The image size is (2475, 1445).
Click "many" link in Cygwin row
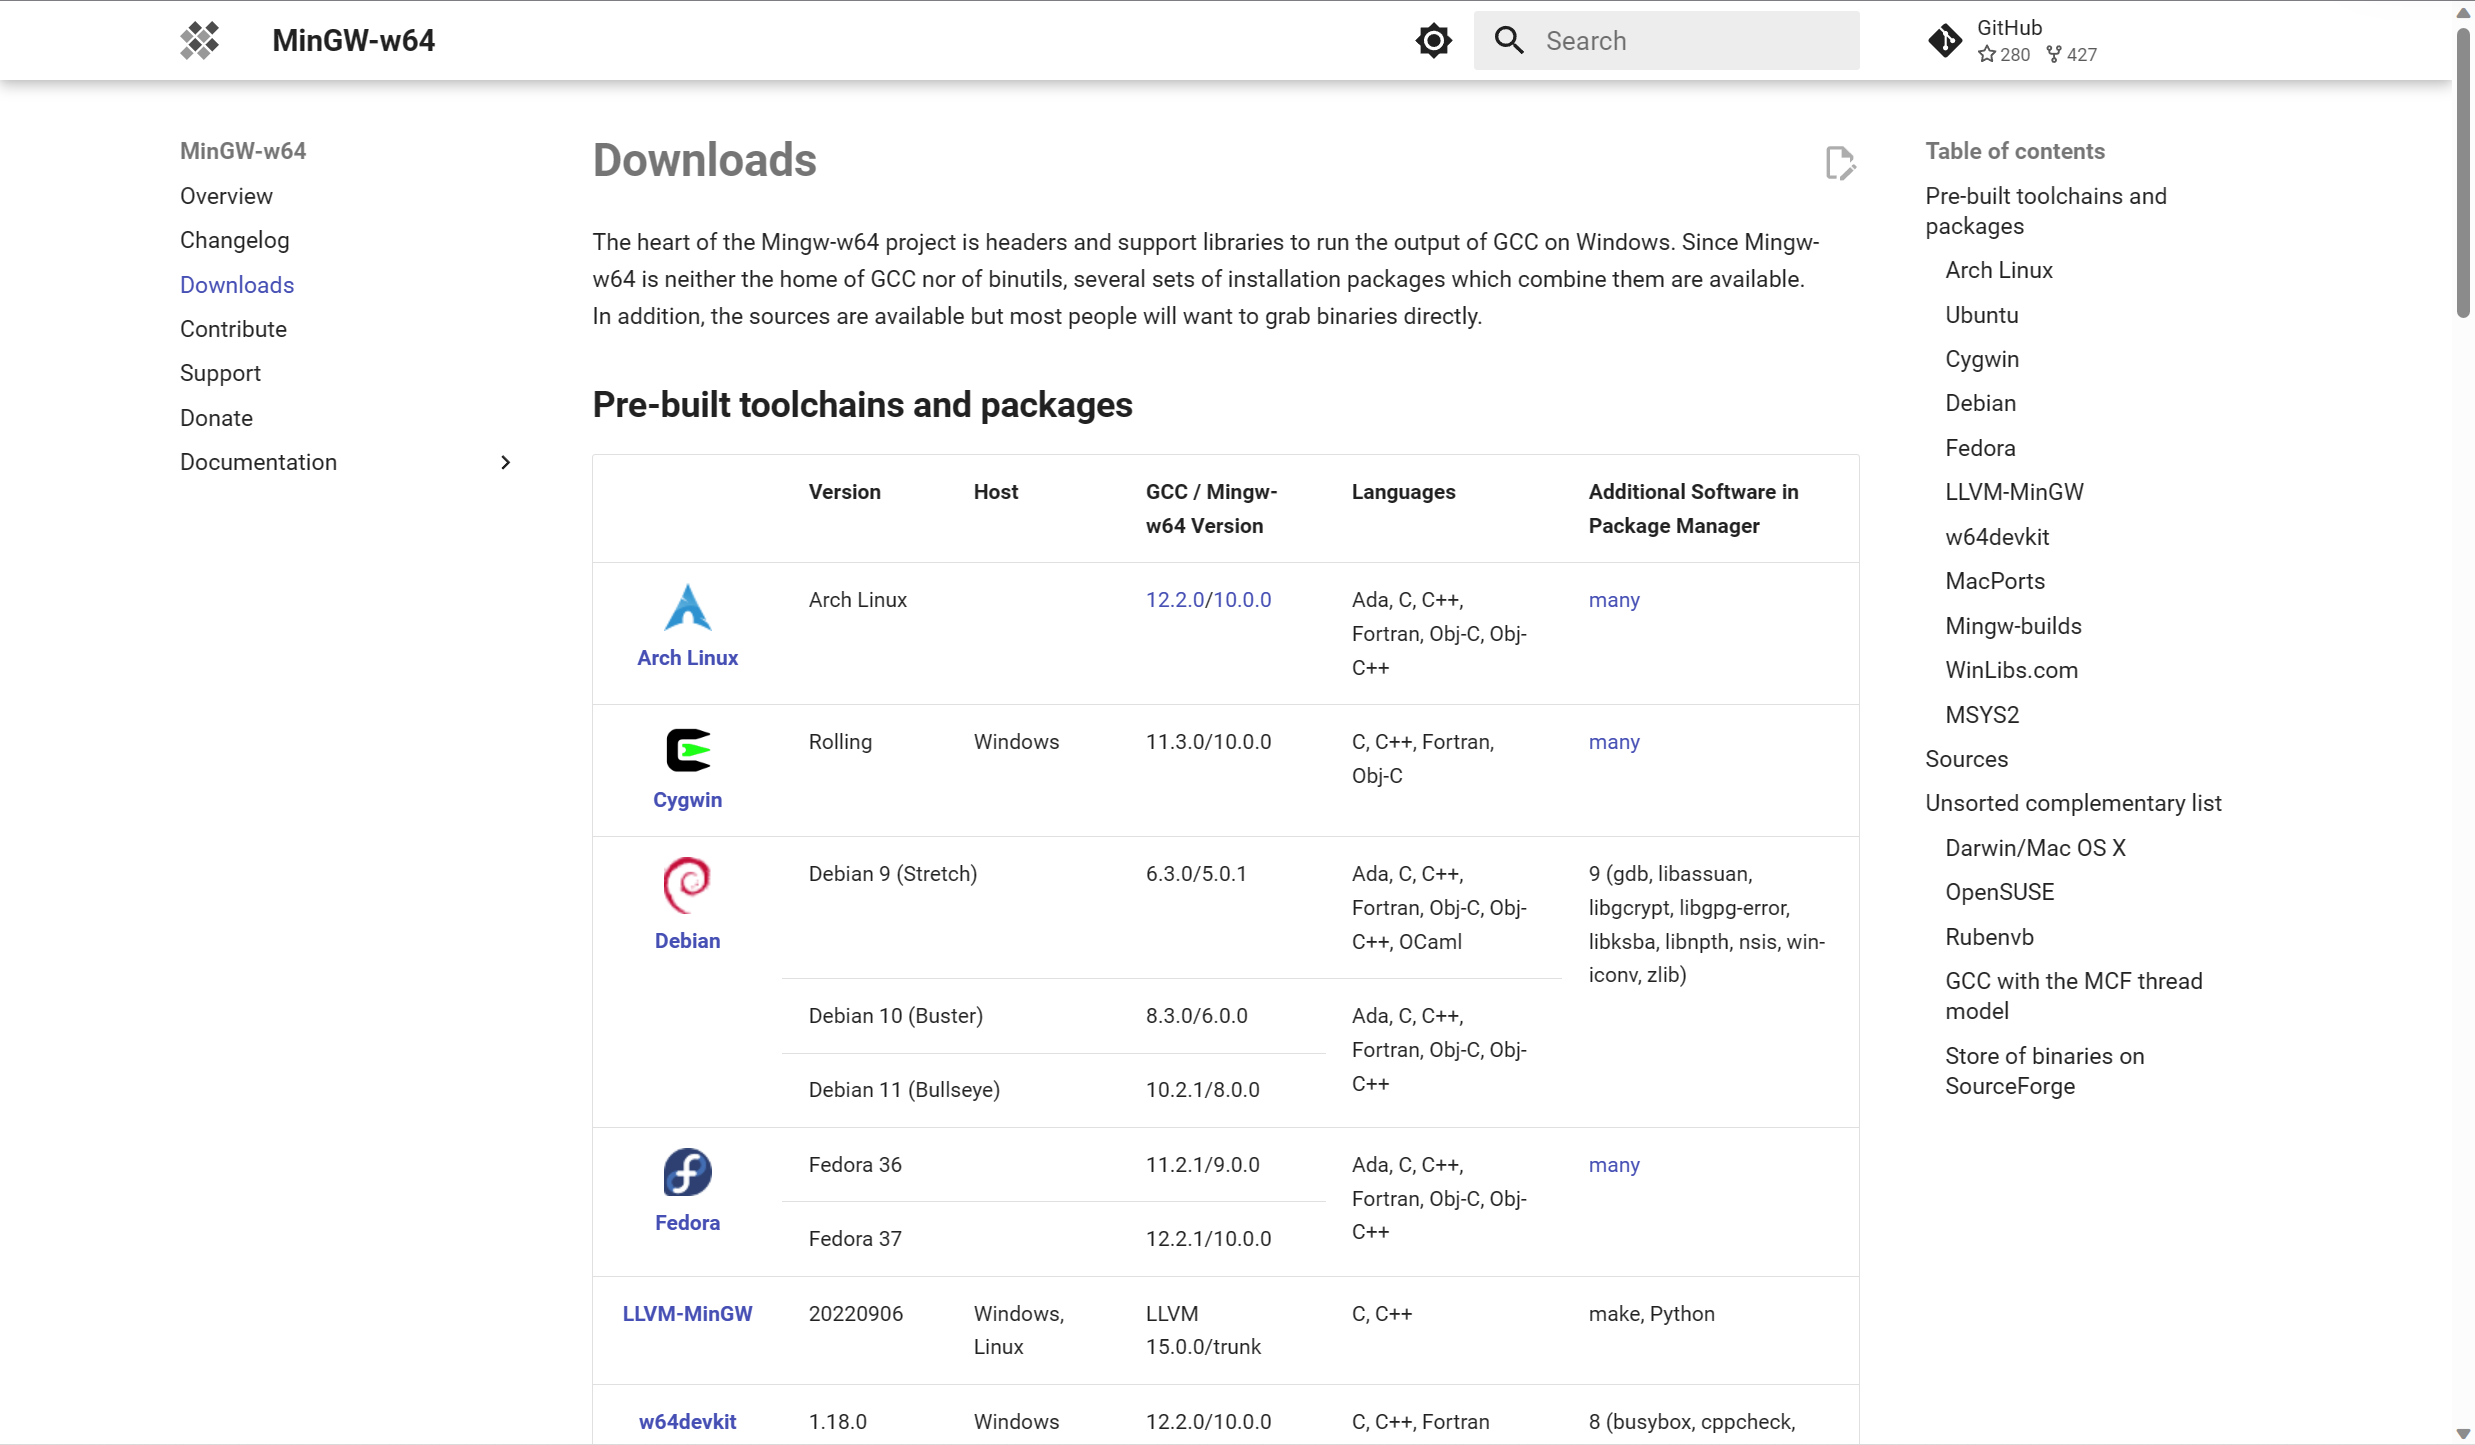coord(1614,742)
